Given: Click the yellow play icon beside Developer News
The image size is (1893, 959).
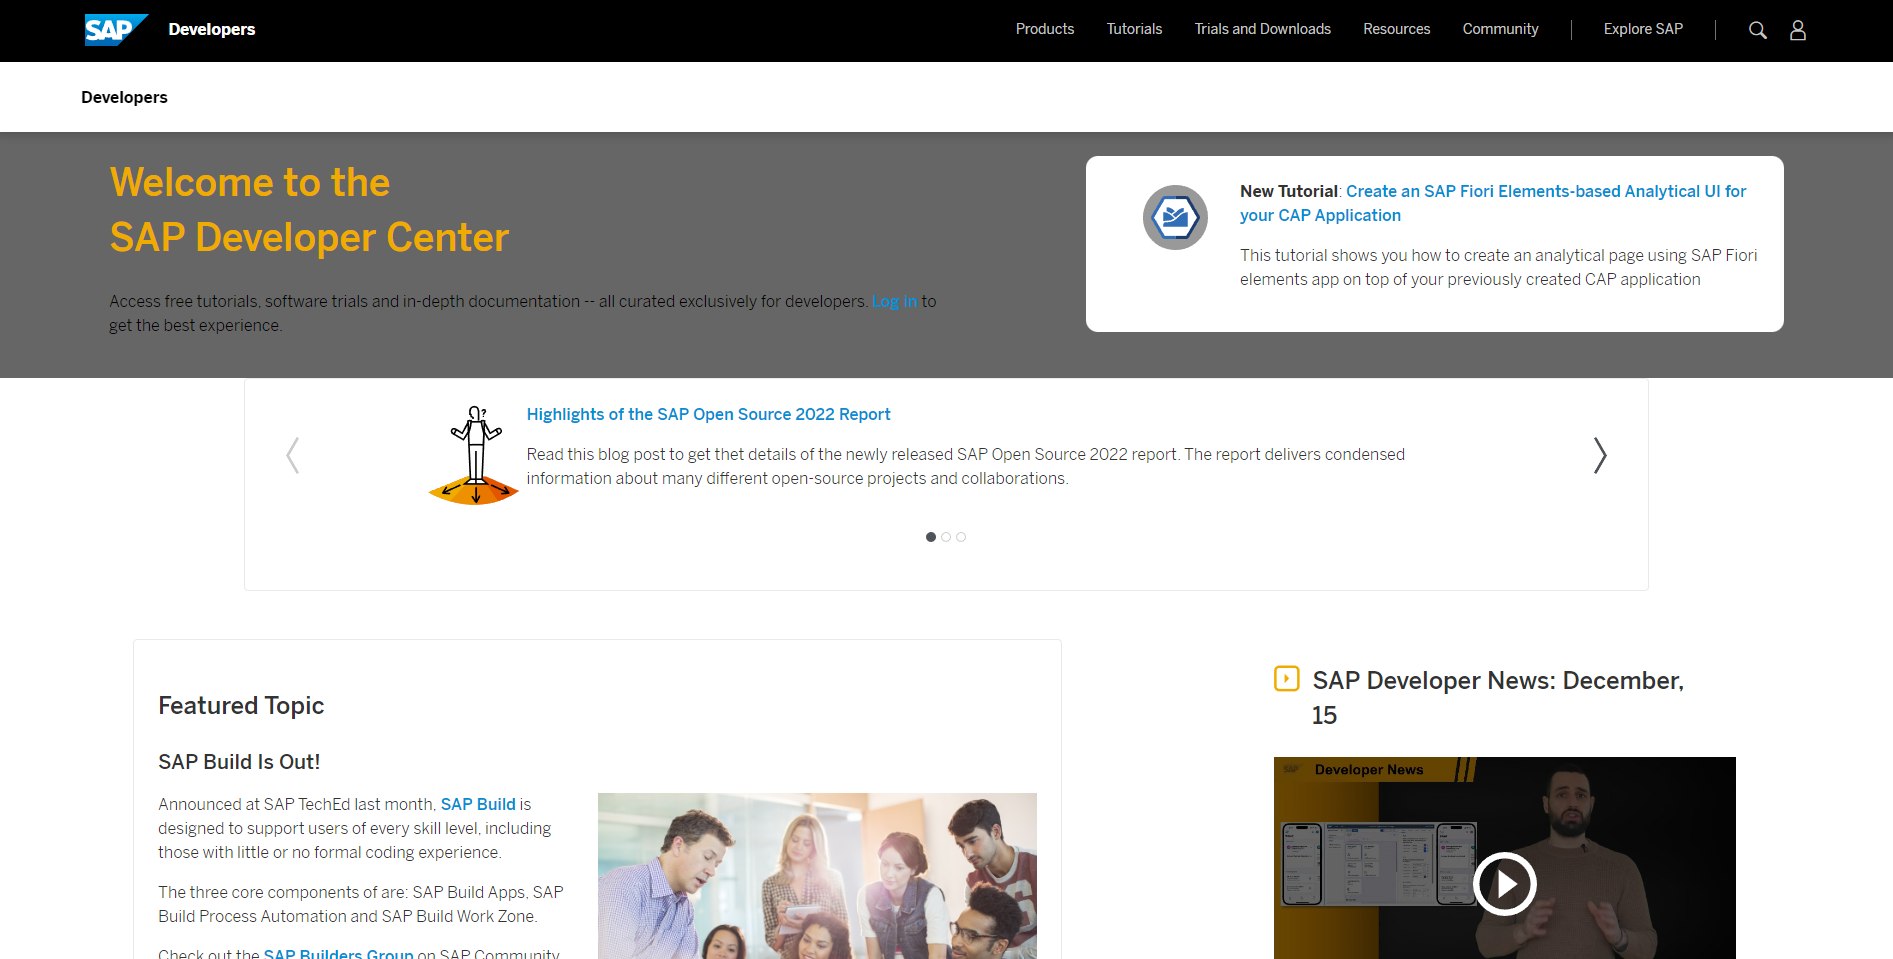Looking at the screenshot, I should (1286, 679).
